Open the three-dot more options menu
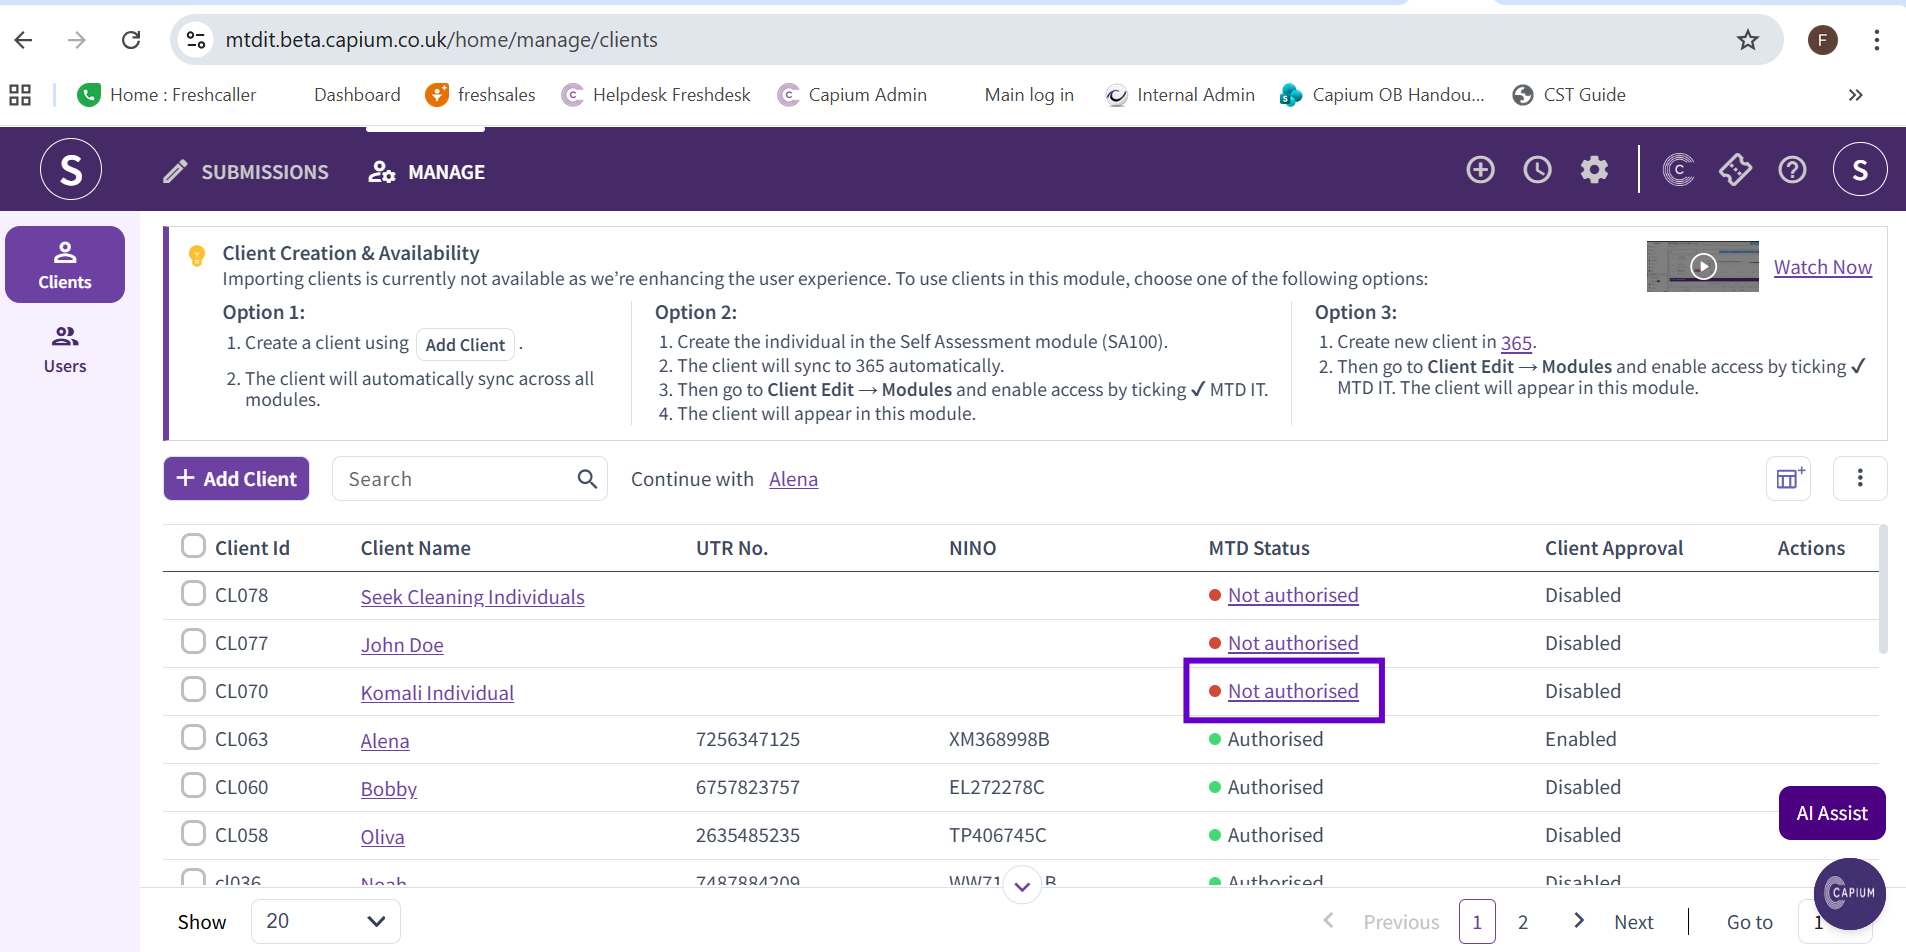1906x952 pixels. [1860, 478]
